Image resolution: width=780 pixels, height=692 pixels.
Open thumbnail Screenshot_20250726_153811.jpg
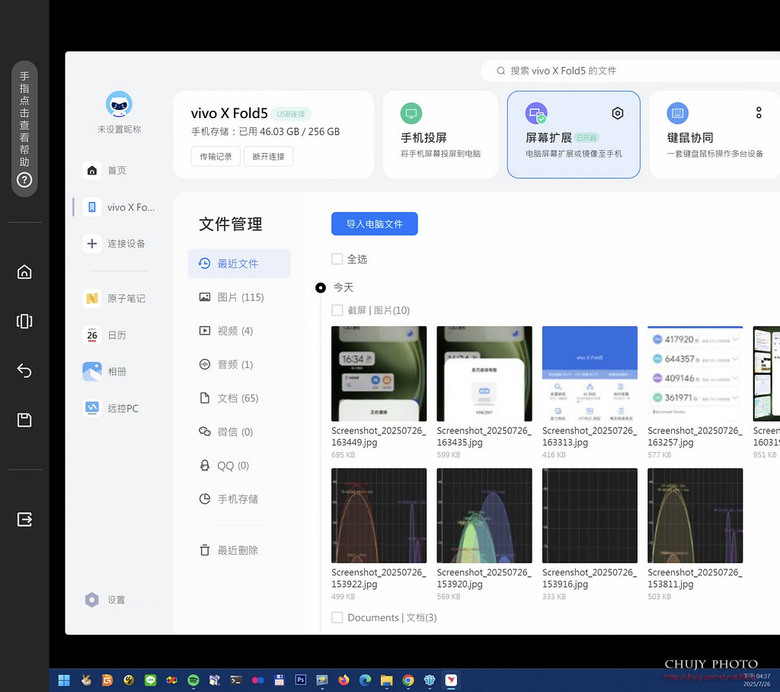695,515
